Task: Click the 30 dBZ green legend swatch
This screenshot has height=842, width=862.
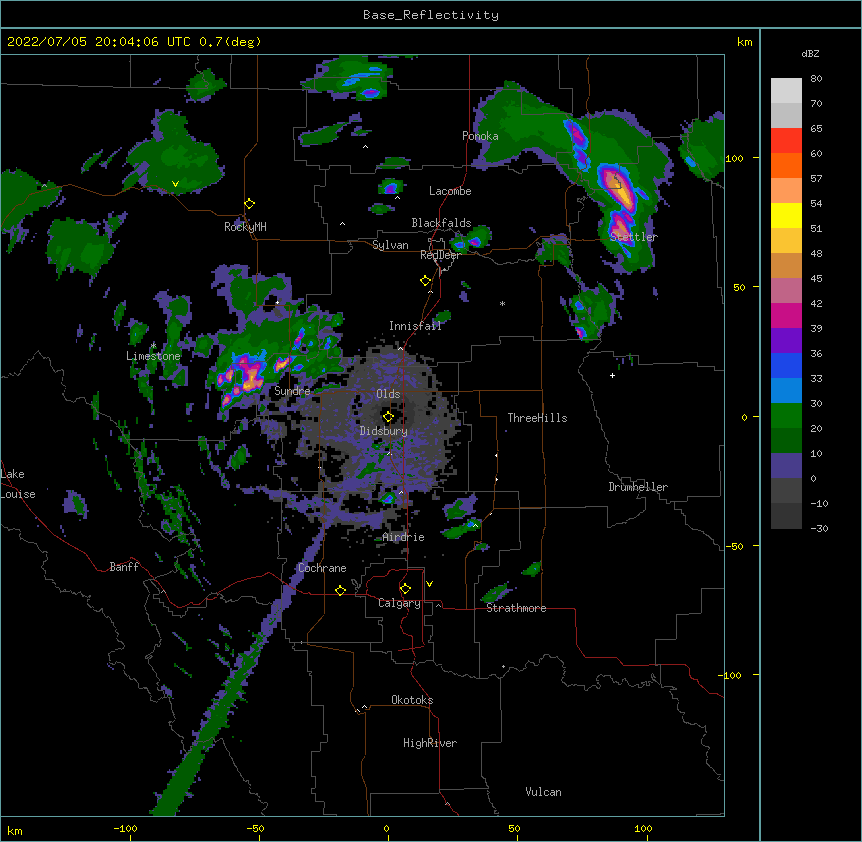Action: click(786, 416)
